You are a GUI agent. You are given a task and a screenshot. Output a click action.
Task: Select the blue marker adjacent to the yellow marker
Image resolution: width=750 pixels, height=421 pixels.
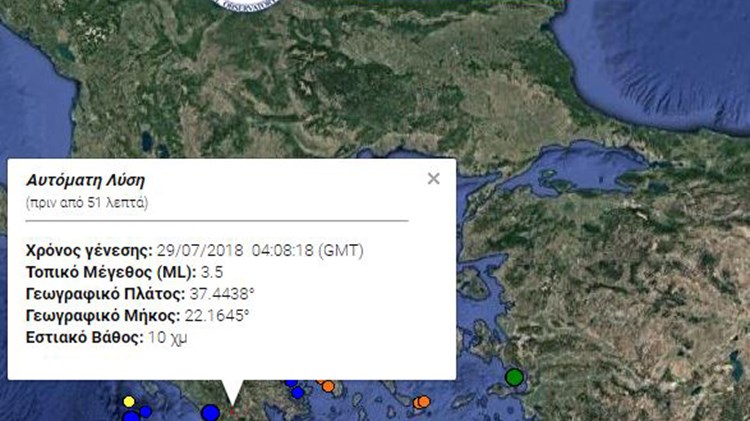coord(145,411)
